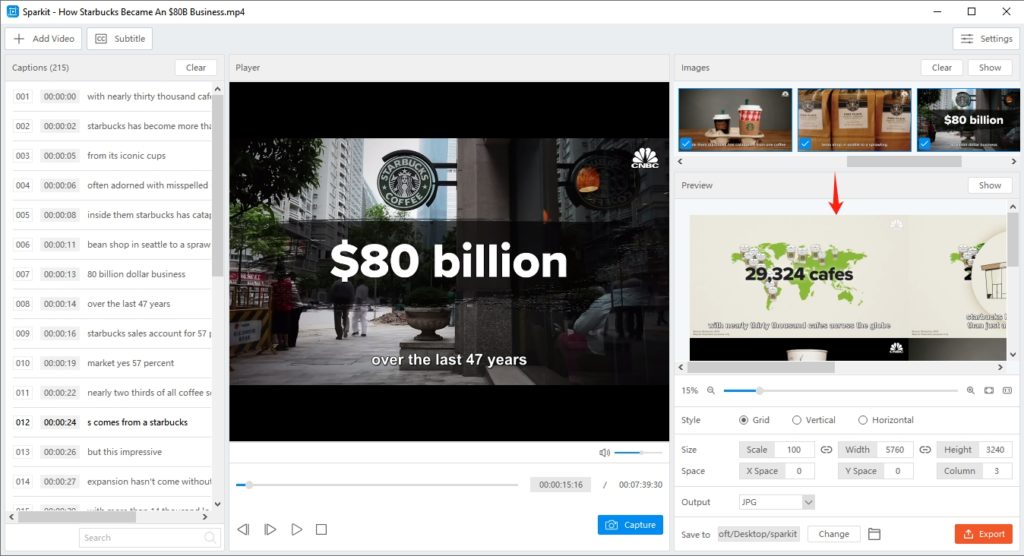Select the Grid style option

click(x=754, y=420)
